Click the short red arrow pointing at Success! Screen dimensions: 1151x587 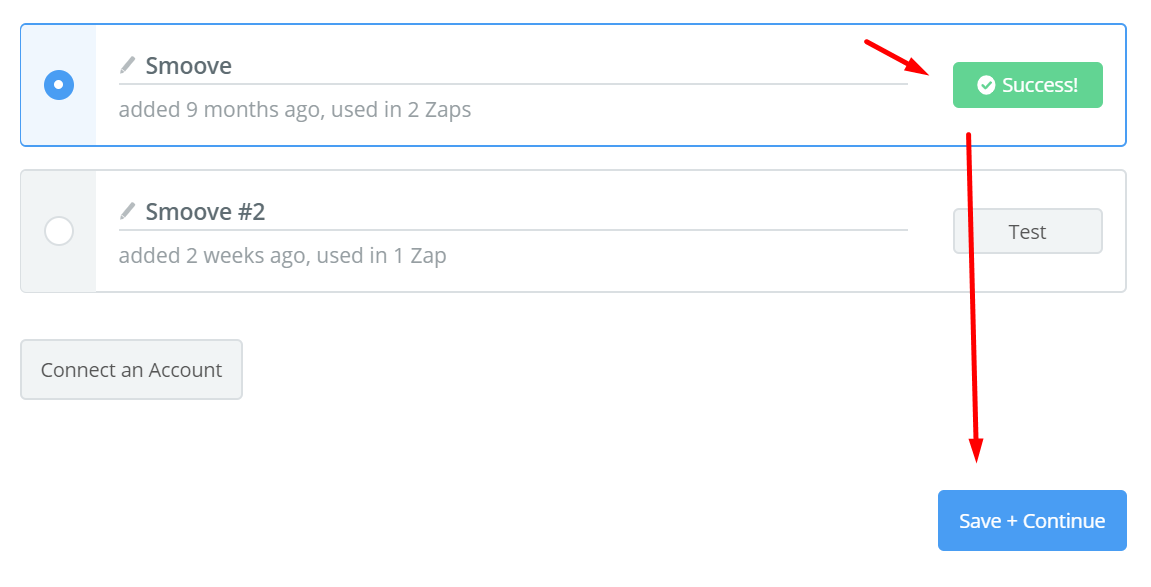coord(897,57)
